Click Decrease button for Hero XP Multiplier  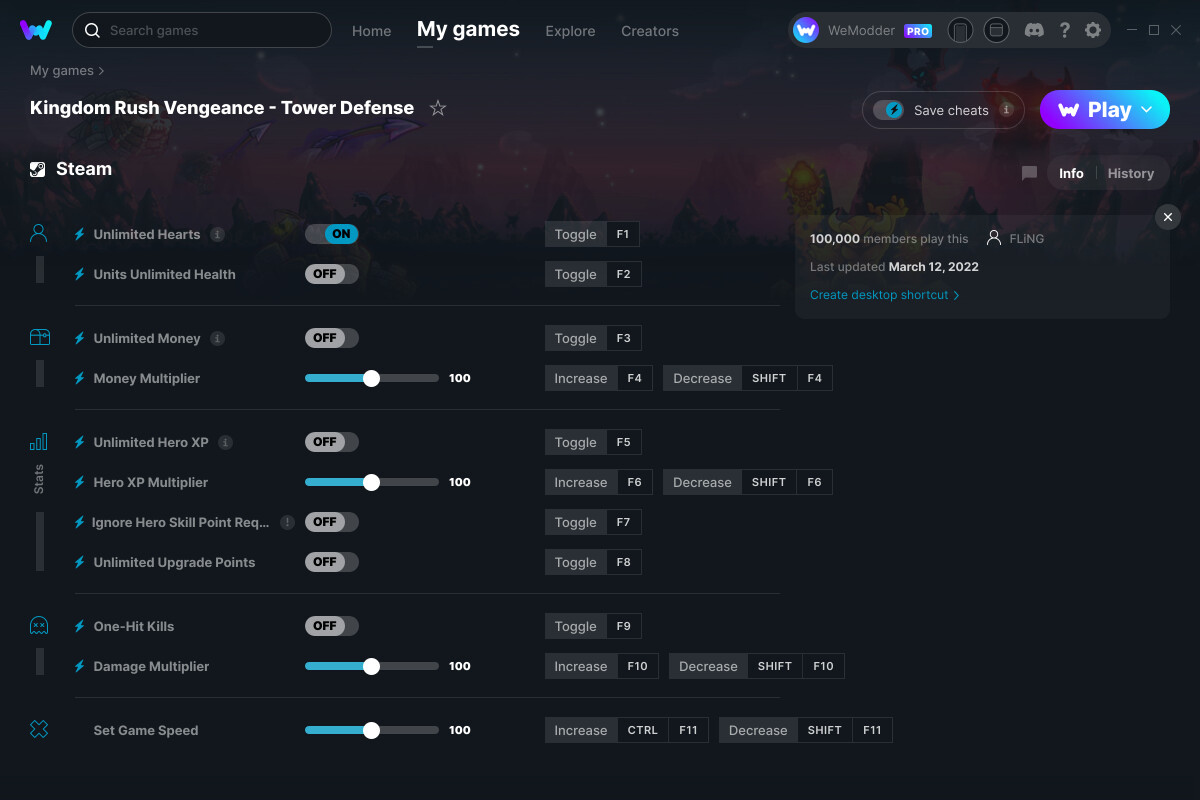(703, 482)
